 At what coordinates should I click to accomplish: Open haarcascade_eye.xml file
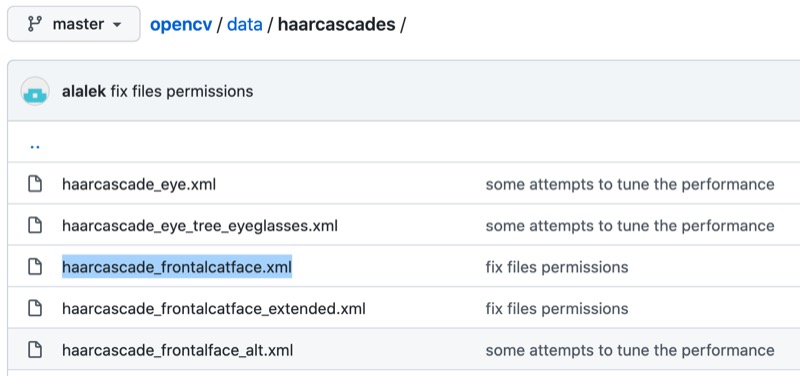(x=139, y=184)
